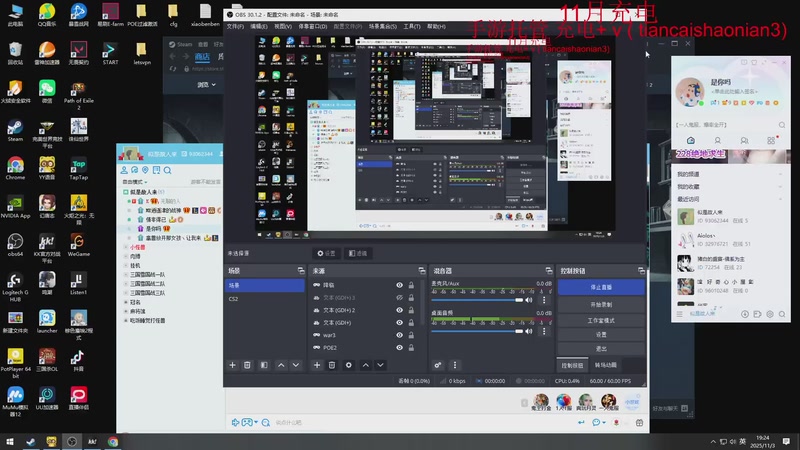Move selected source down in Sources panel
The height and width of the screenshot is (450, 800).
(x=381, y=365)
